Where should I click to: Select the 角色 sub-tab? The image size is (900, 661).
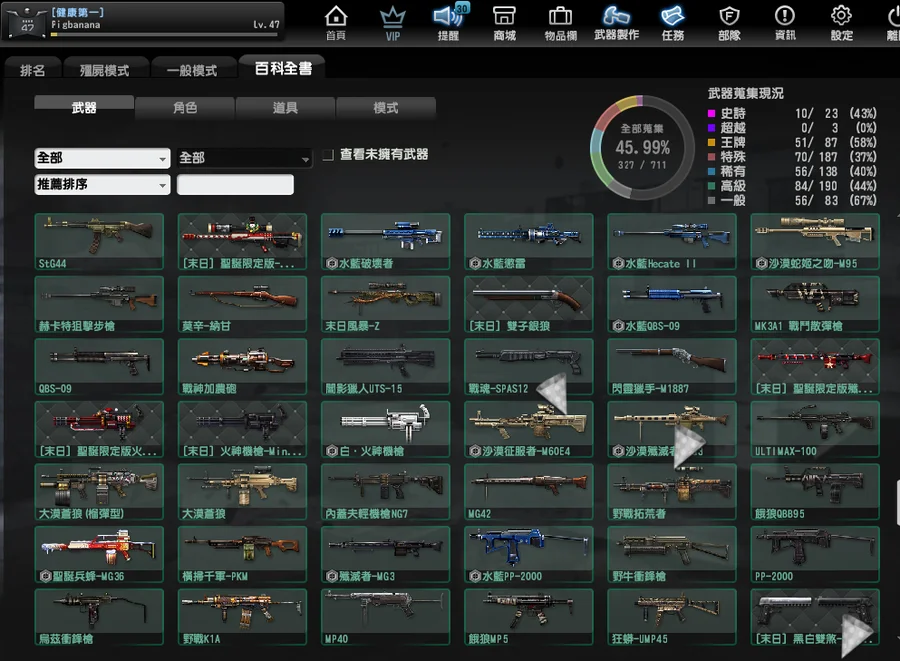185,107
